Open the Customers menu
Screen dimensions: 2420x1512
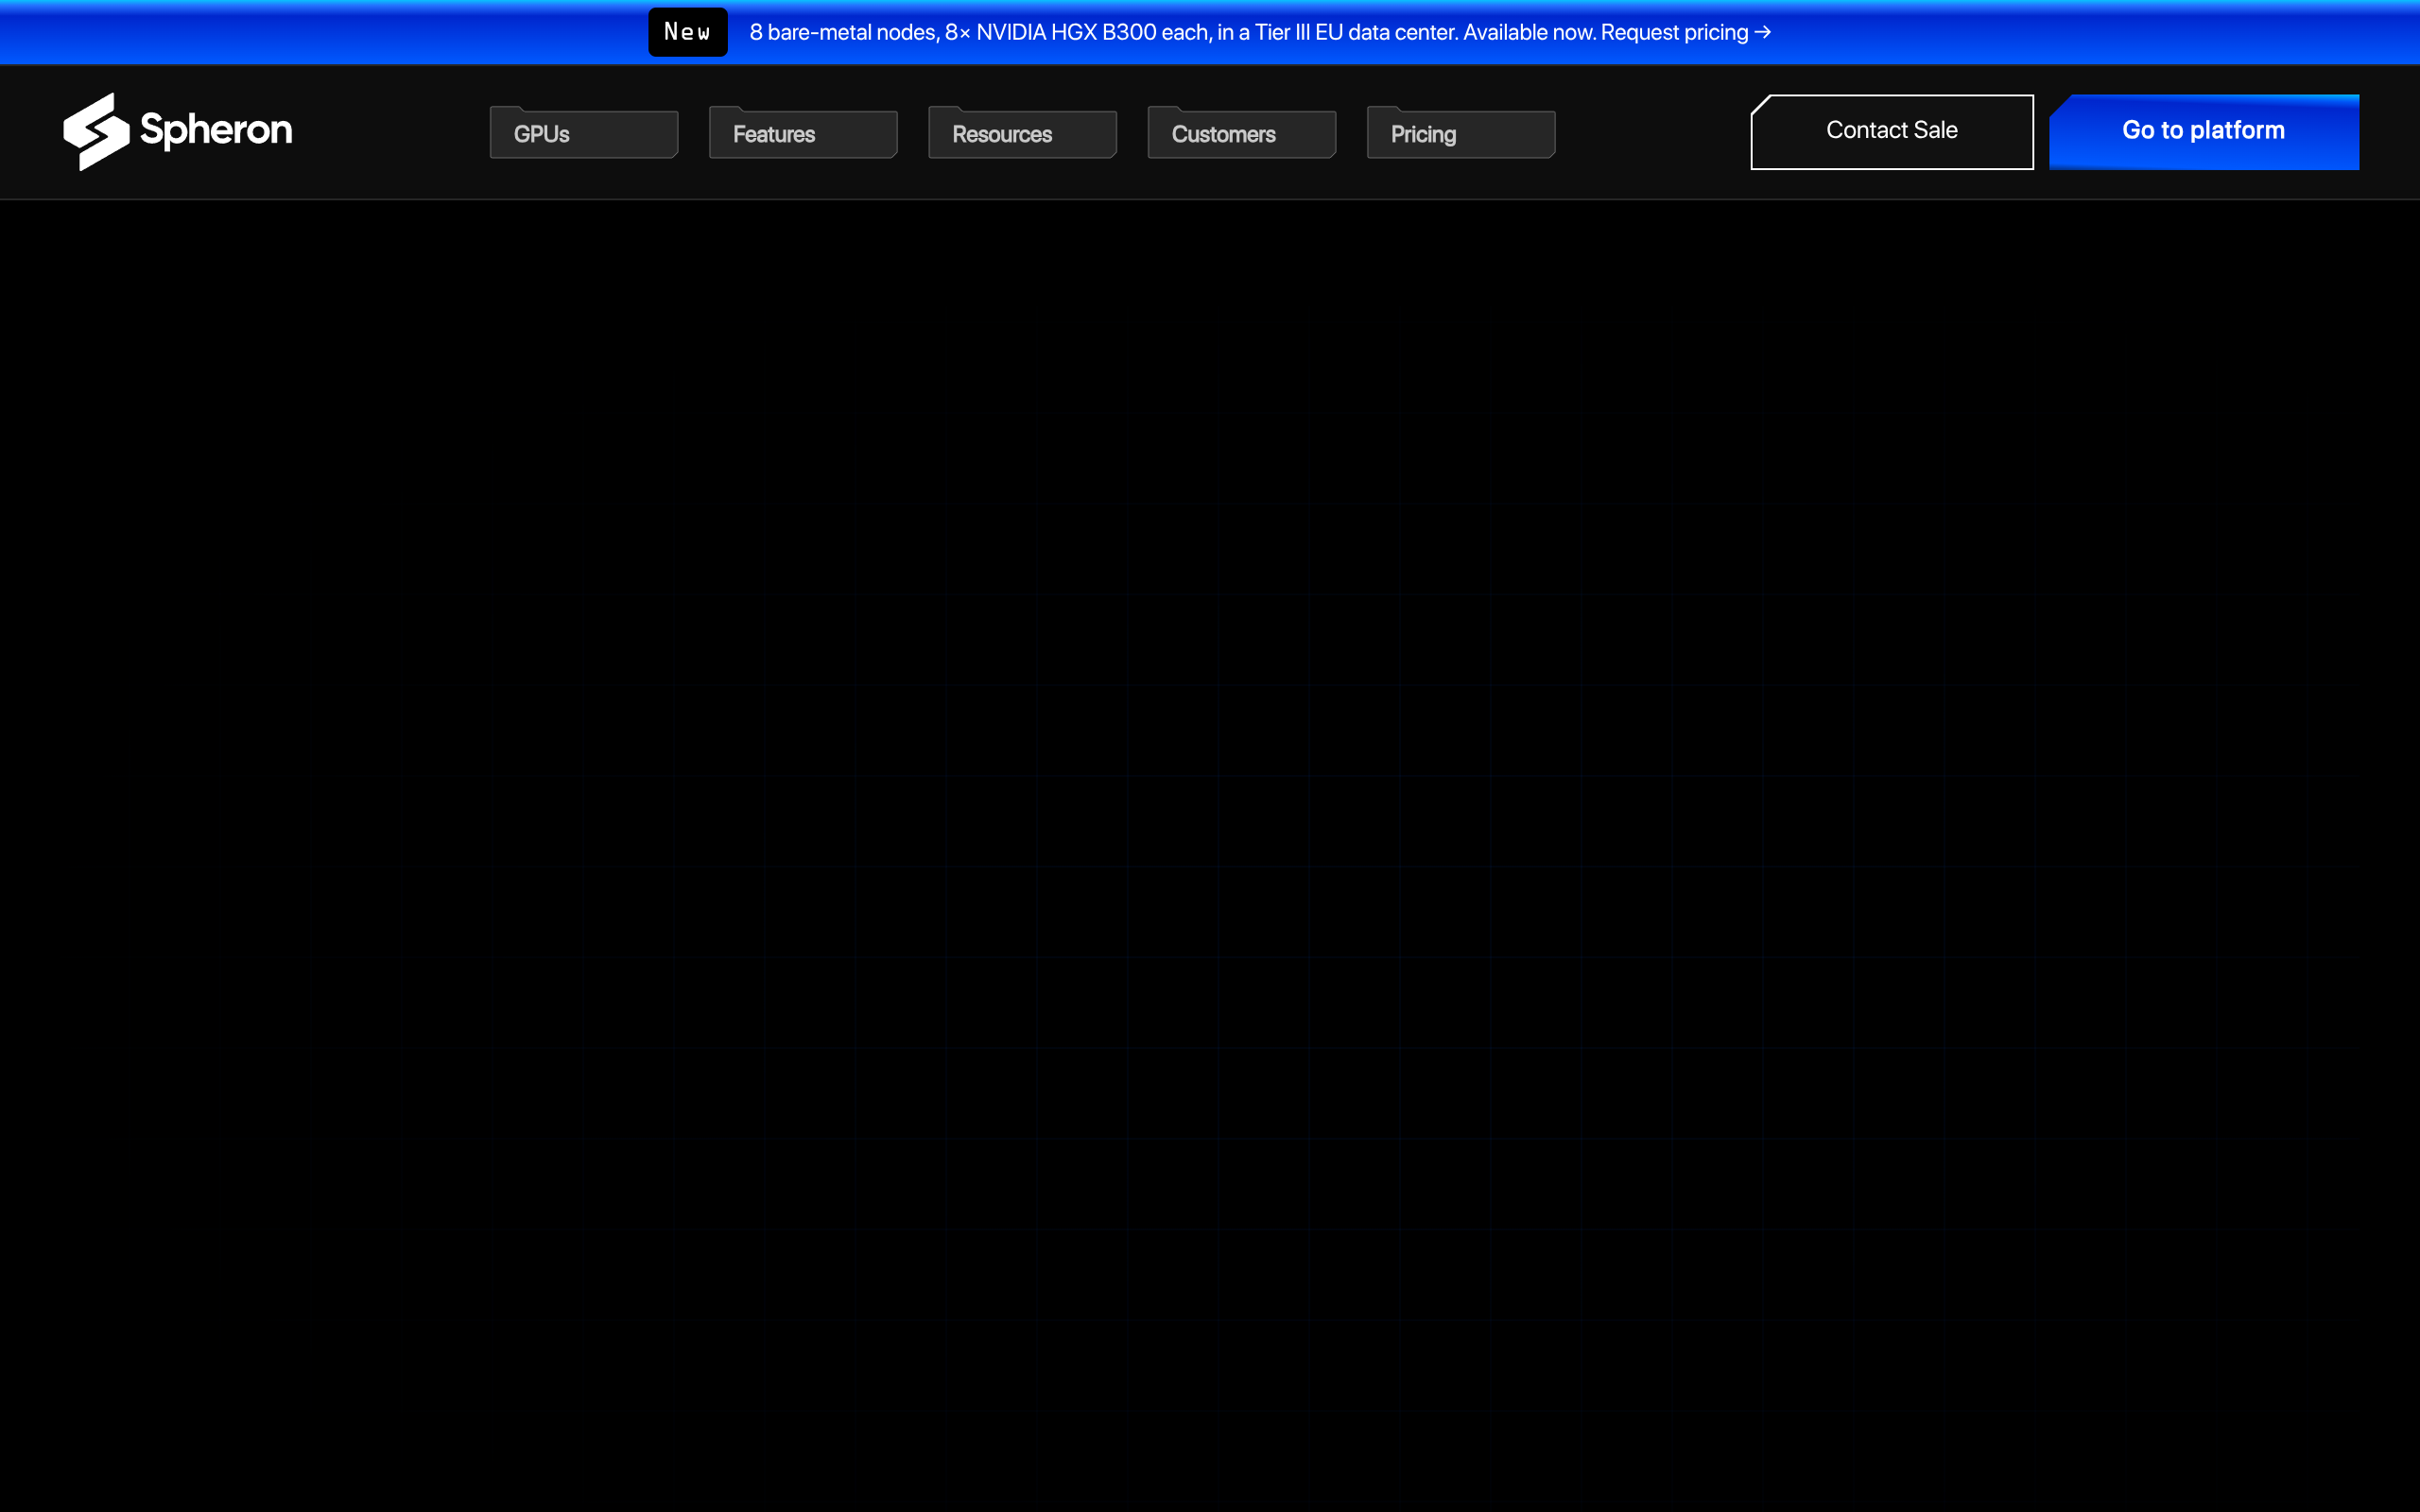(x=1242, y=133)
